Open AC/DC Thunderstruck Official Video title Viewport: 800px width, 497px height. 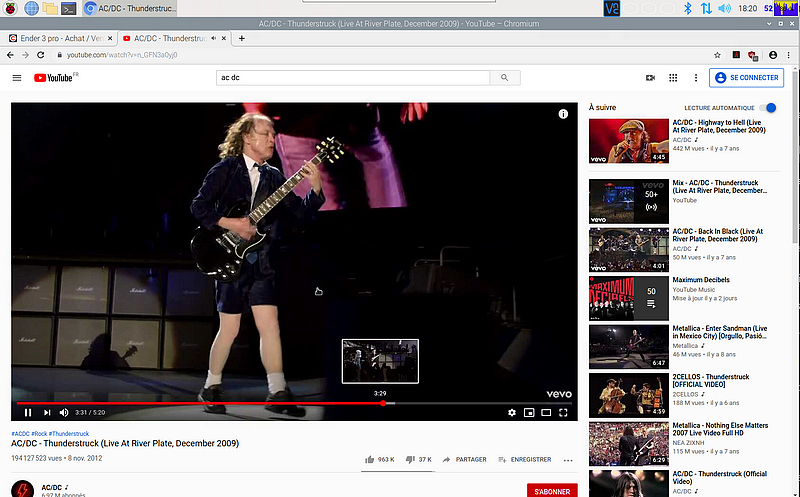pyautogui.click(x=719, y=478)
